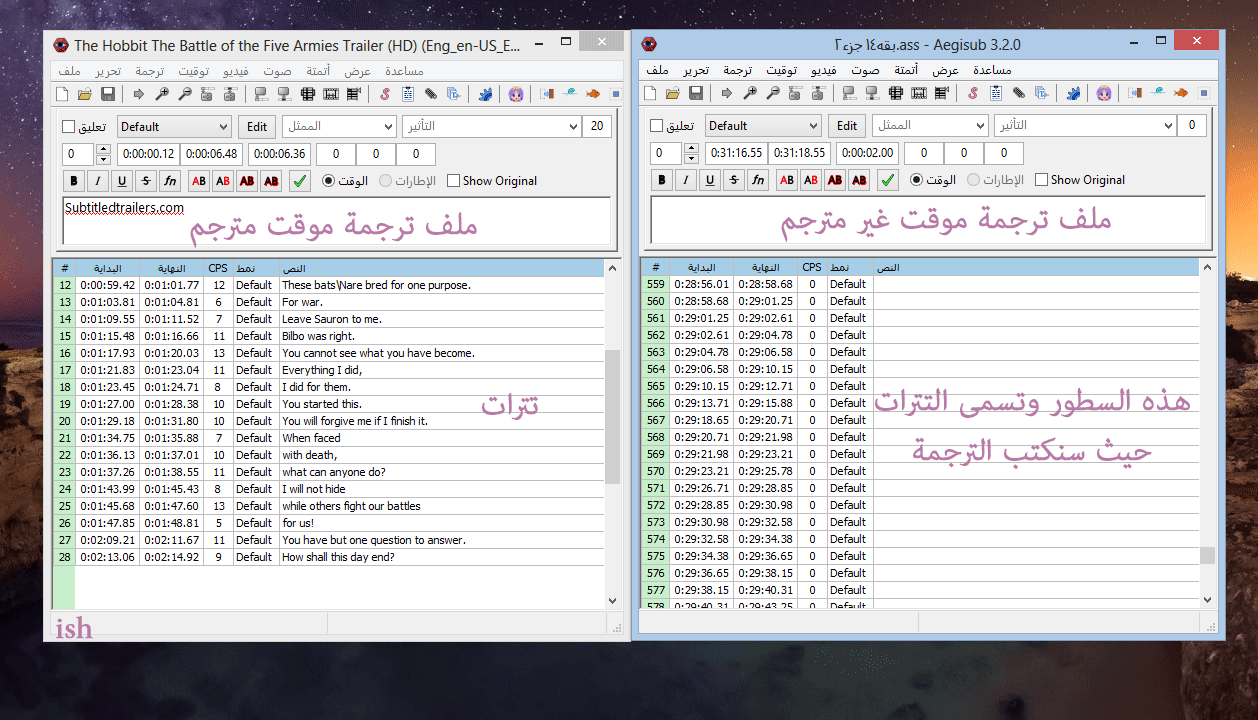Open مساعدة menu in Aegisub 3.2.0 window
The height and width of the screenshot is (720, 1258).
(992, 70)
